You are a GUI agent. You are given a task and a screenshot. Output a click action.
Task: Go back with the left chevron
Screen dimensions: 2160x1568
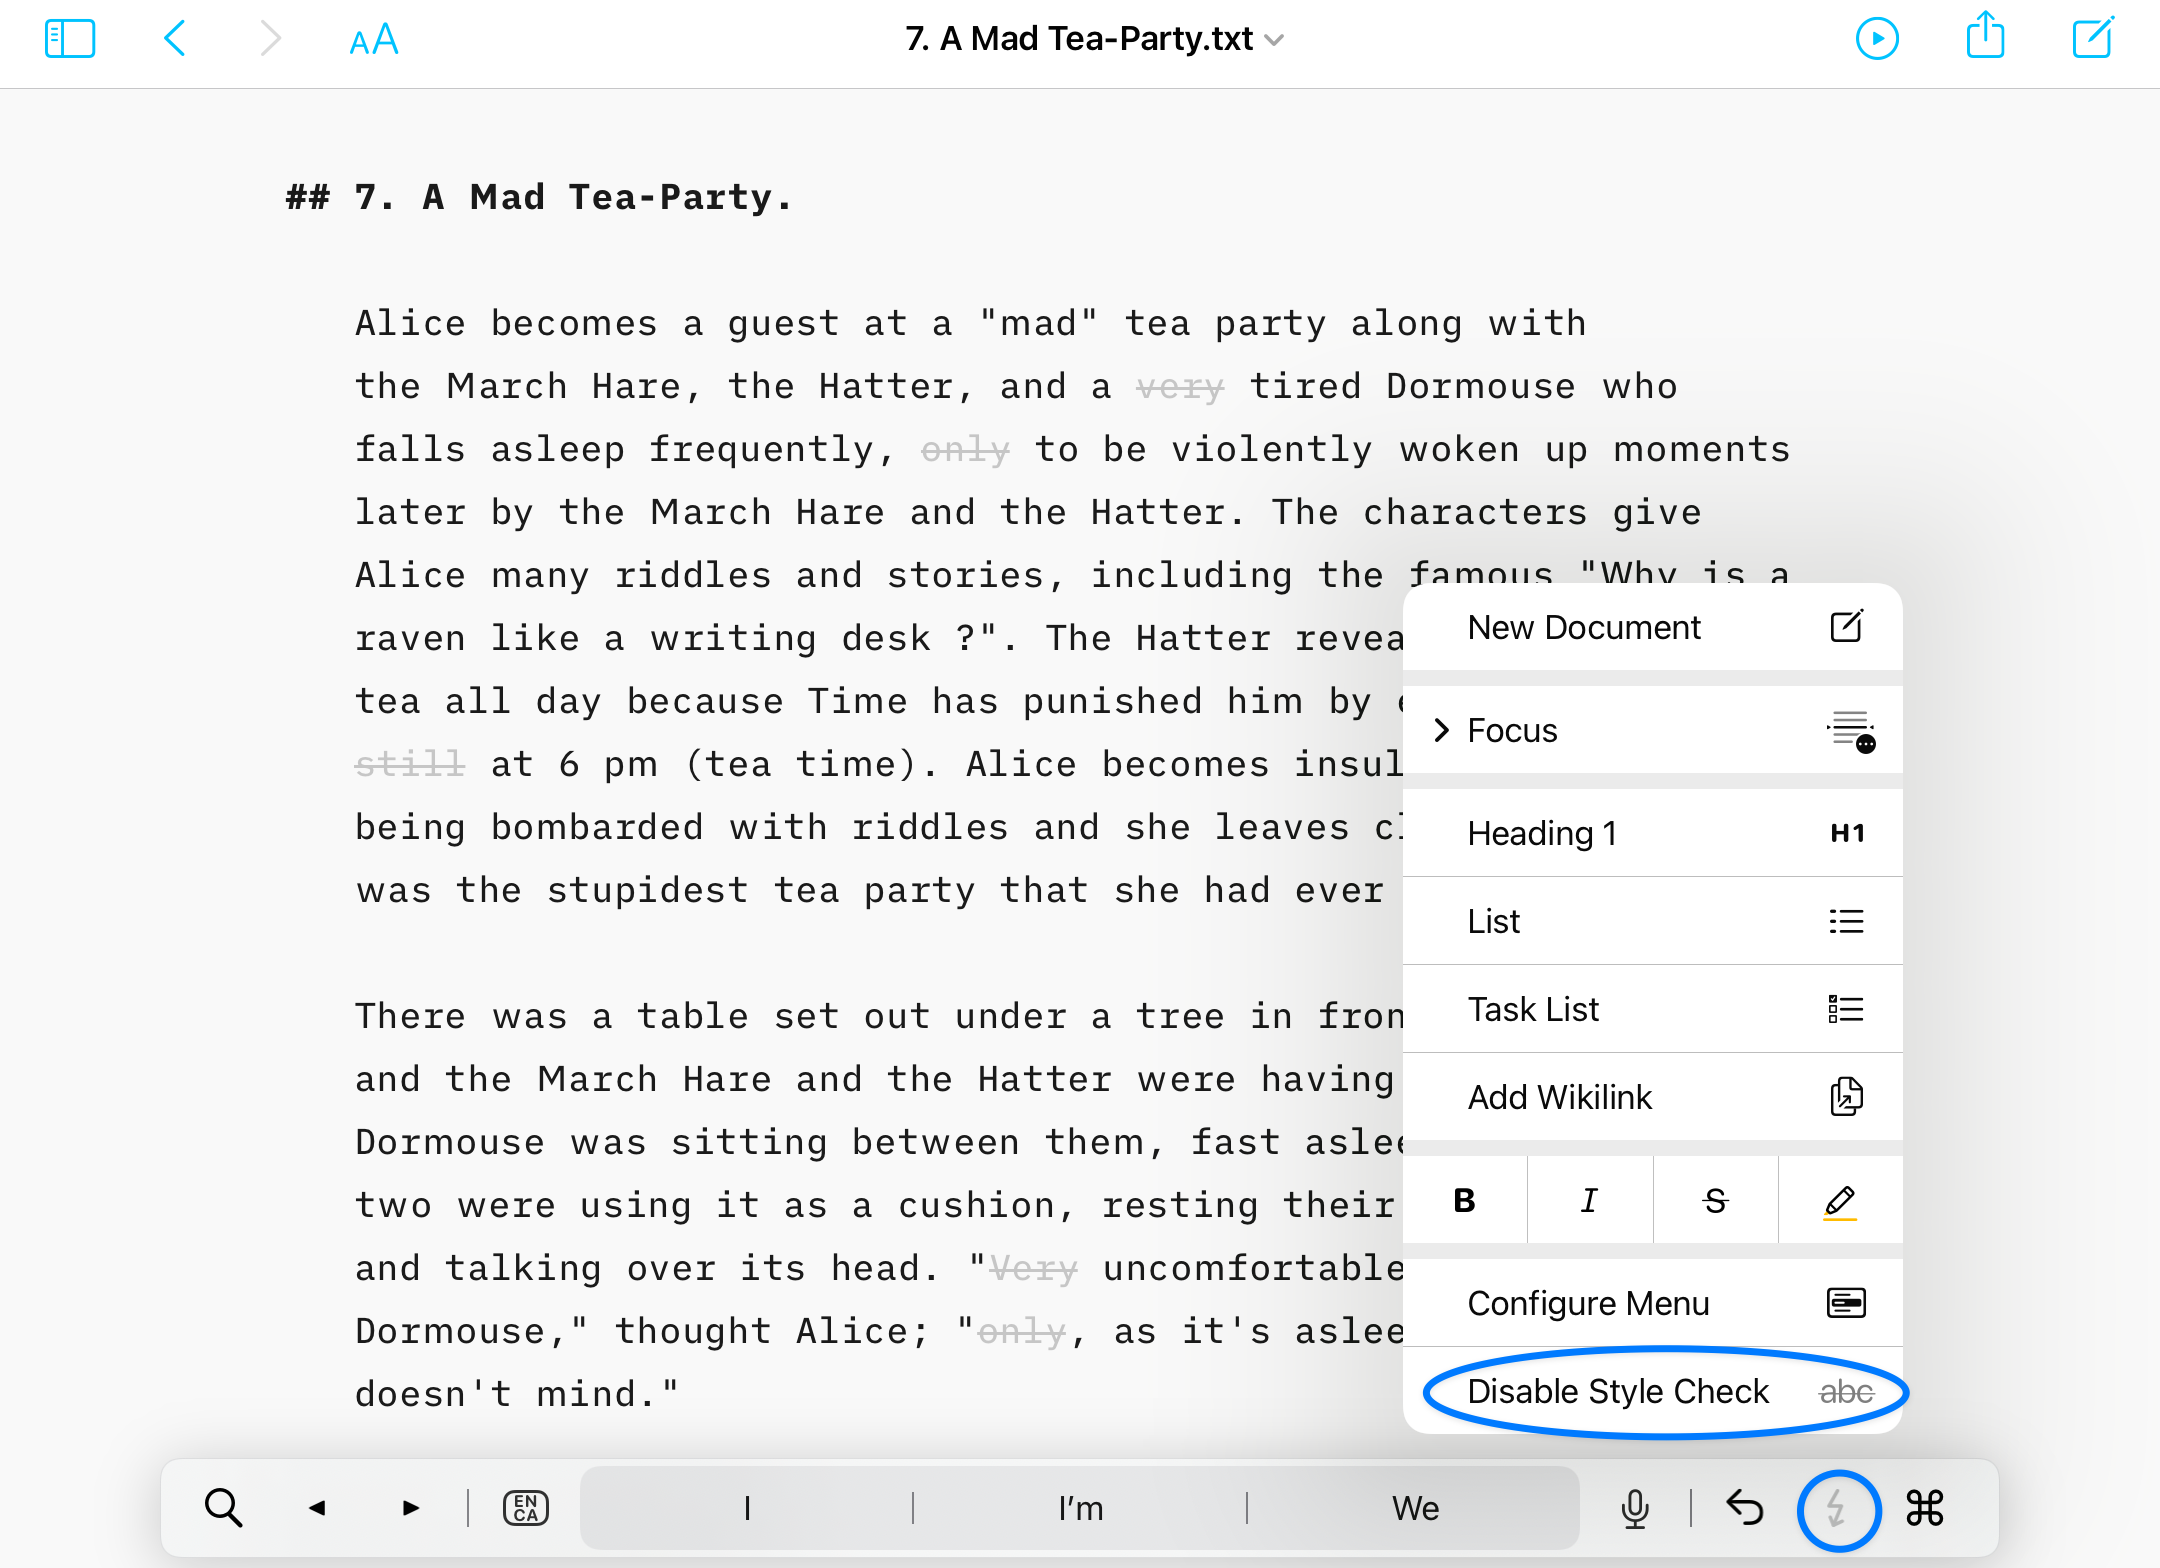pyautogui.click(x=175, y=40)
